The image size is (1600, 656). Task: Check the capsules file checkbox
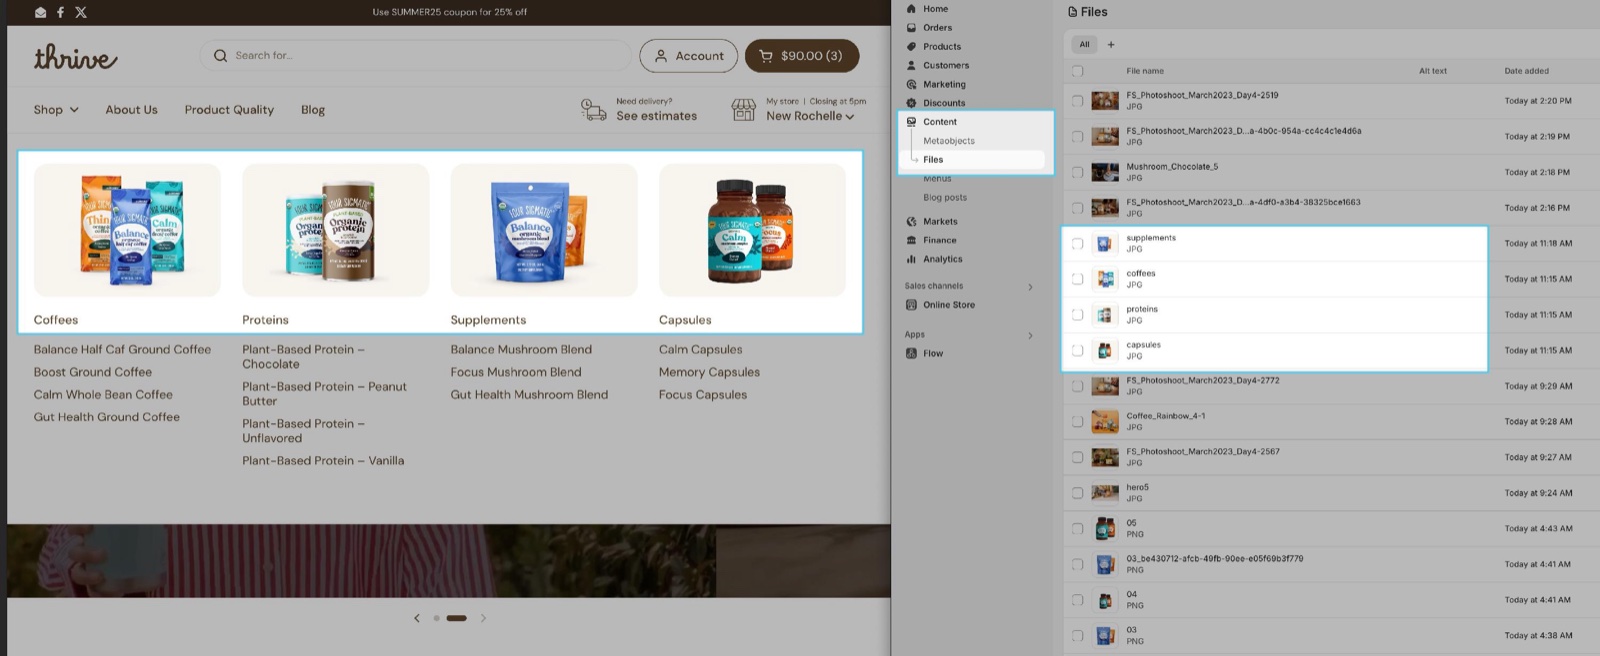point(1077,351)
